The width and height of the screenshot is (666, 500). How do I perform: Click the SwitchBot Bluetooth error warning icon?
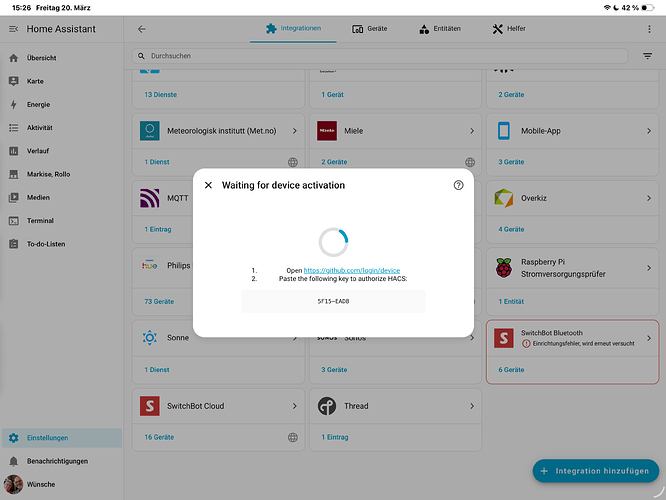526,344
